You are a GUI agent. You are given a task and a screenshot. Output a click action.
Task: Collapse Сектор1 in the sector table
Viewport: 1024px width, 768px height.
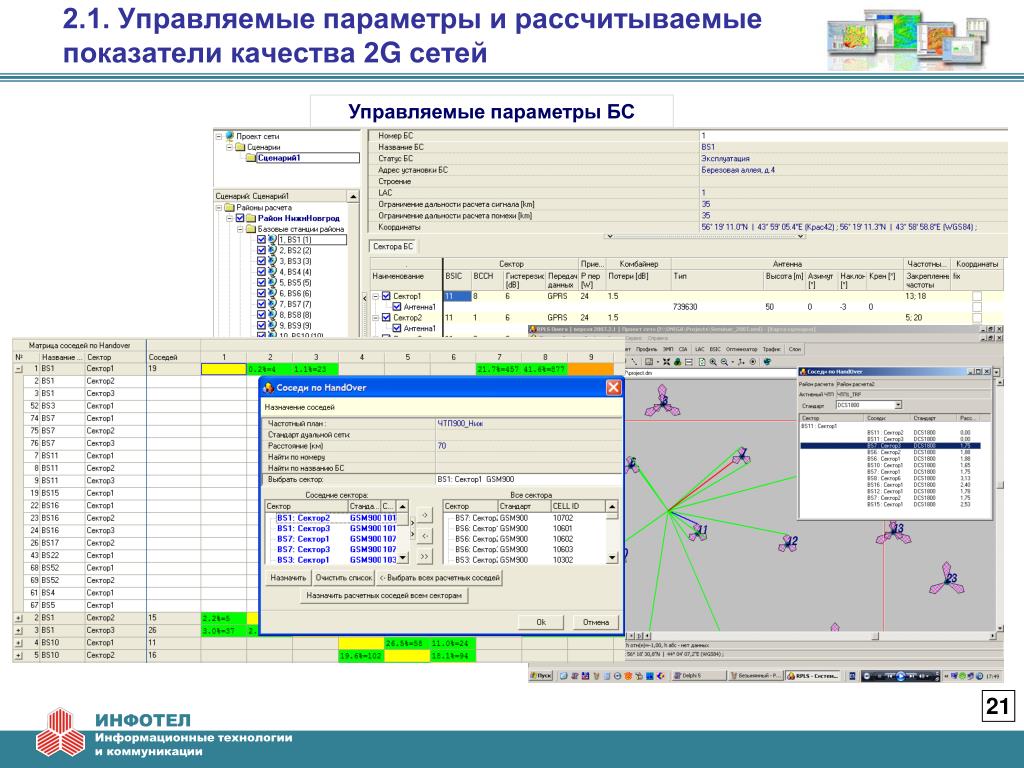point(376,296)
